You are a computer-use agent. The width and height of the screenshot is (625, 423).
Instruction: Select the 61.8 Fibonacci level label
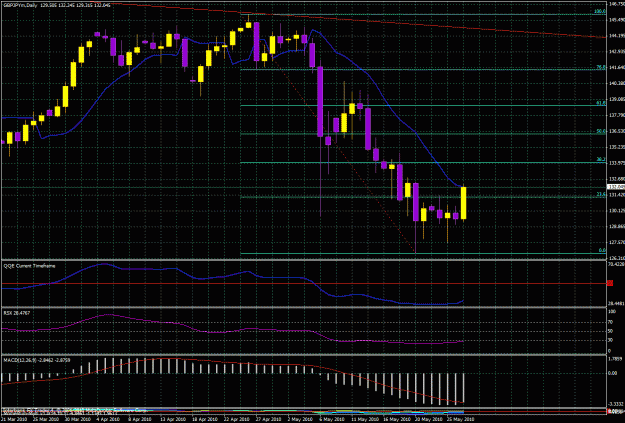coord(601,103)
